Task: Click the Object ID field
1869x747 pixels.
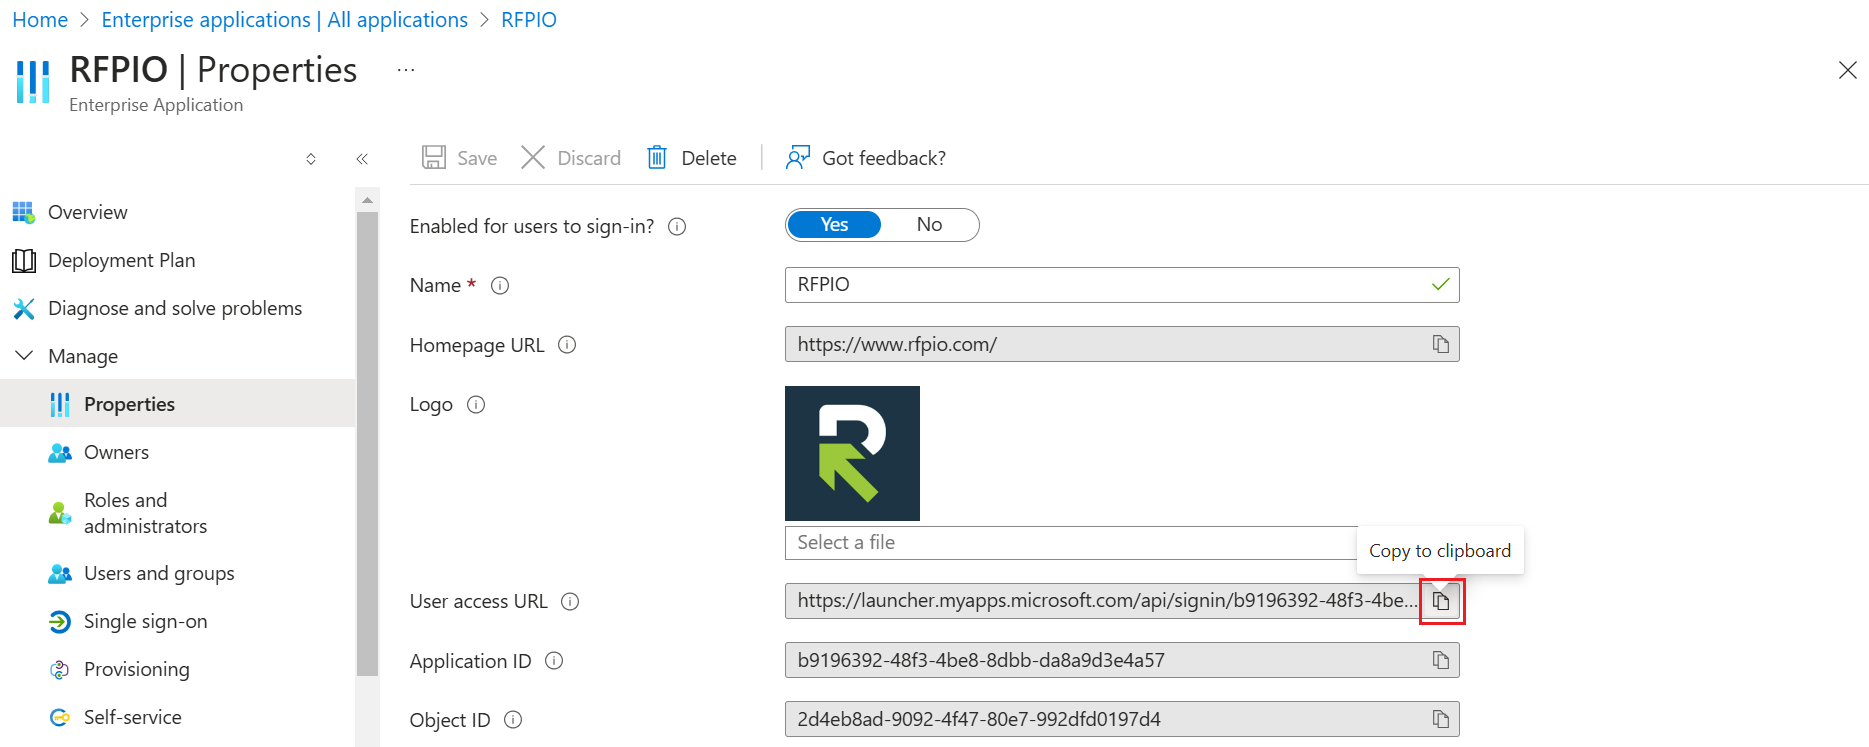Action: (1122, 719)
